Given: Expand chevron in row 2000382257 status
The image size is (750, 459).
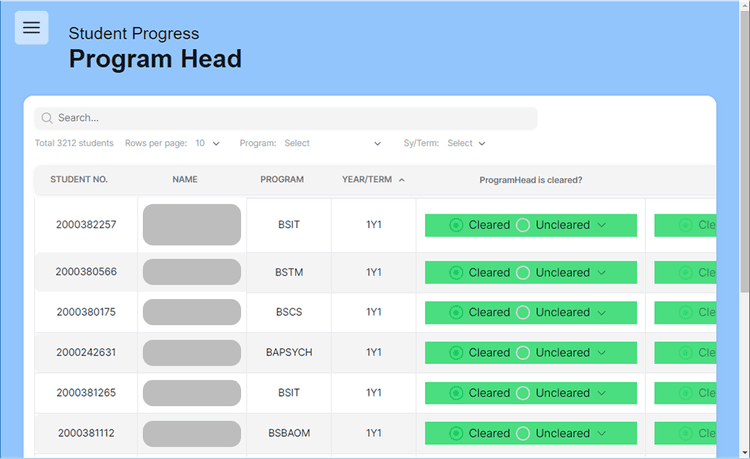Looking at the screenshot, I should [602, 225].
